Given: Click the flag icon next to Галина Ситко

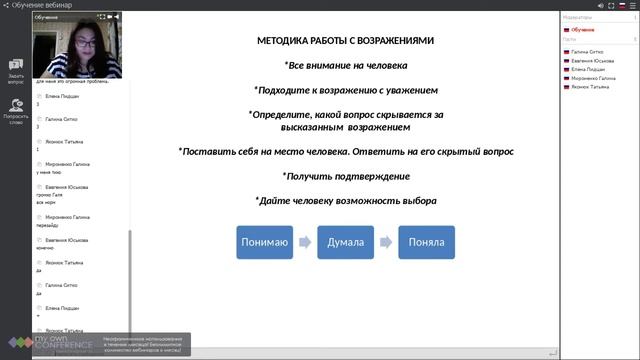Looking at the screenshot, I should pos(567,52).
